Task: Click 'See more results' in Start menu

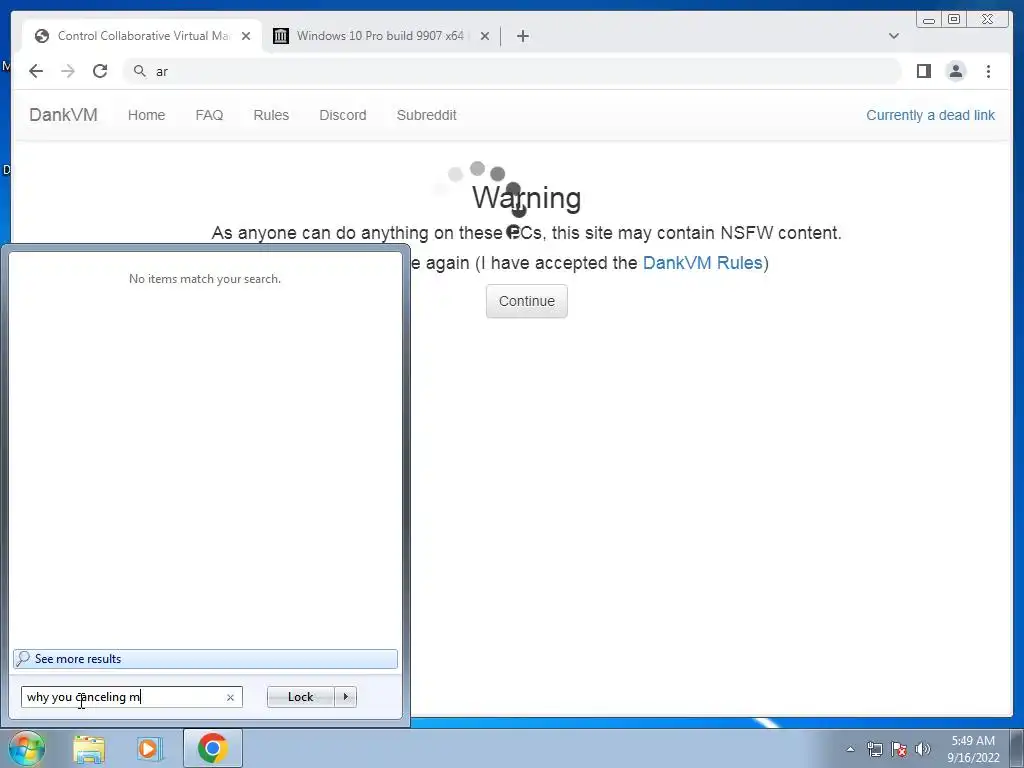Action: (205, 658)
